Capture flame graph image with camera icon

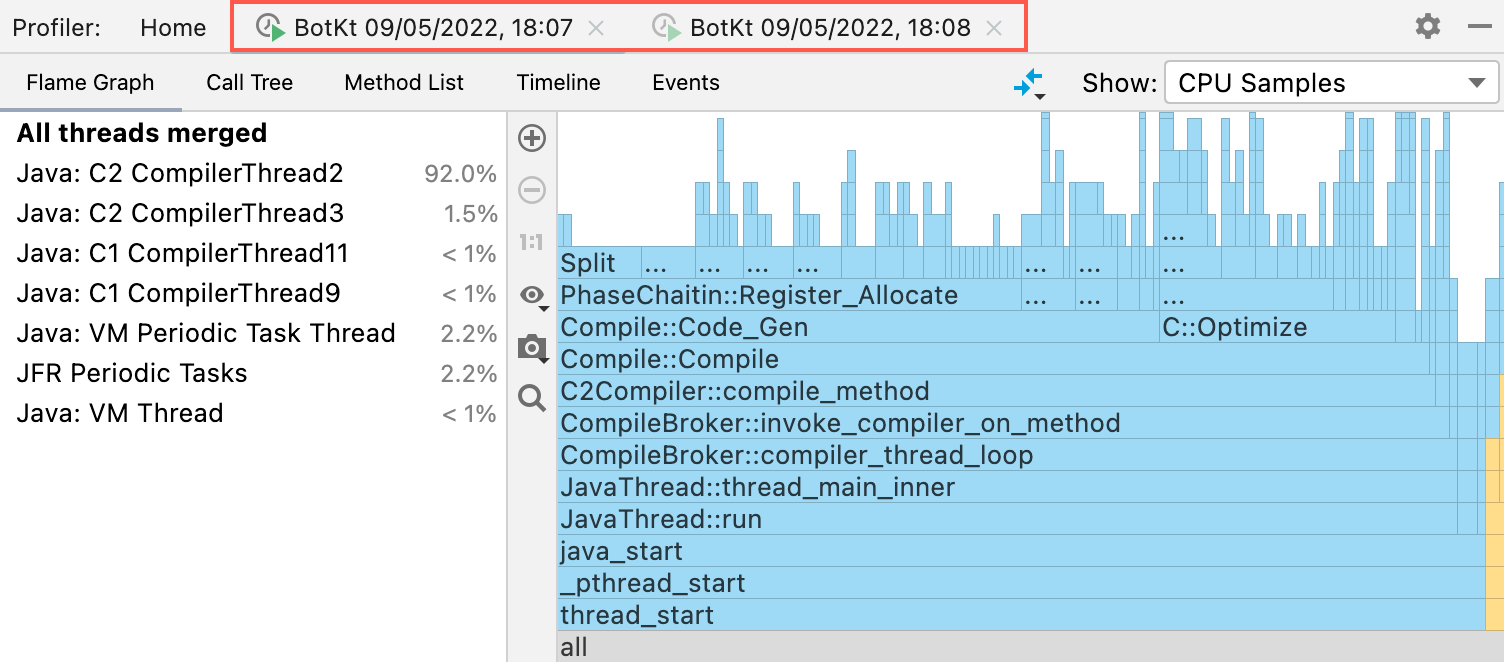click(x=533, y=348)
